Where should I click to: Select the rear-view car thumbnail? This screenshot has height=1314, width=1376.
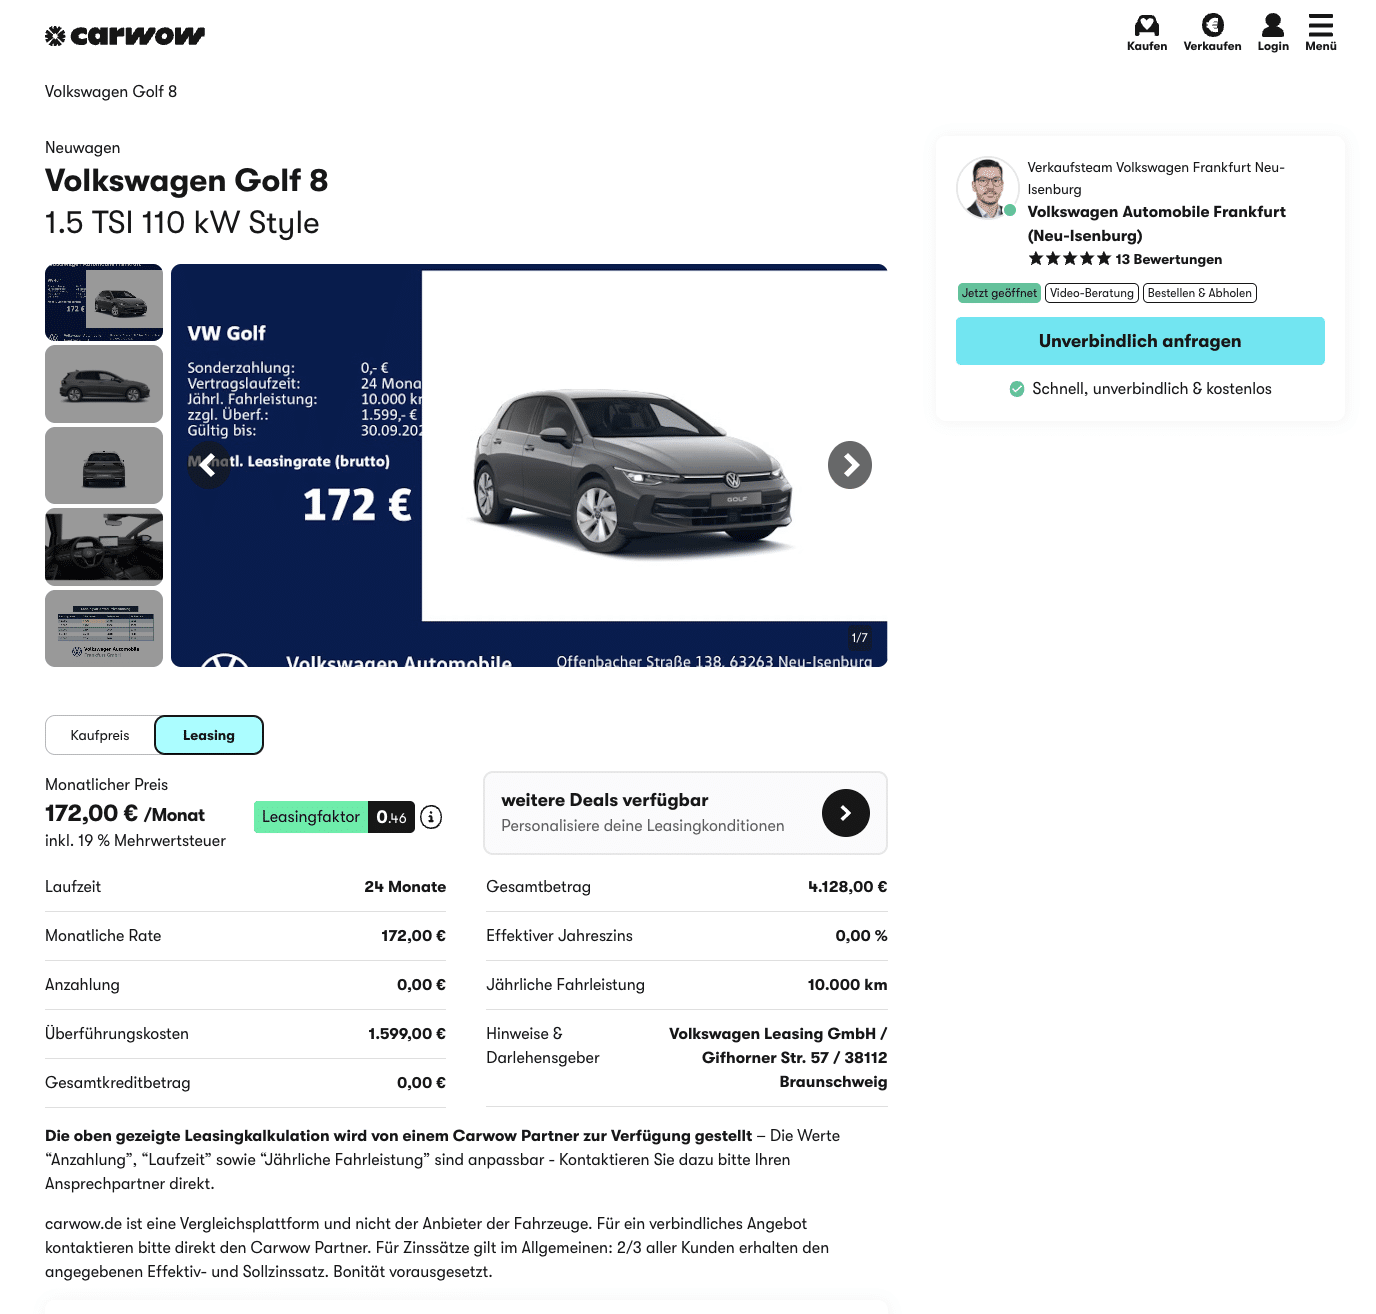click(x=104, y=466)
